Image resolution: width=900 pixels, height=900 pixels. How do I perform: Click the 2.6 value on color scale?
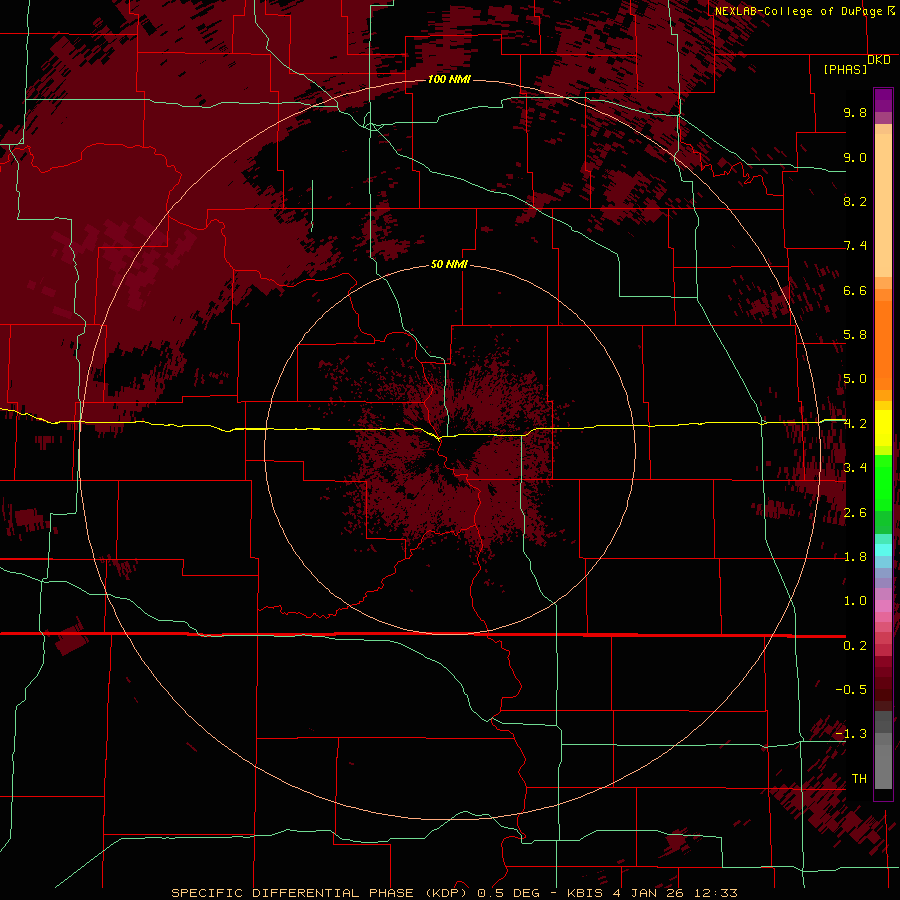(x=855, y=513)
